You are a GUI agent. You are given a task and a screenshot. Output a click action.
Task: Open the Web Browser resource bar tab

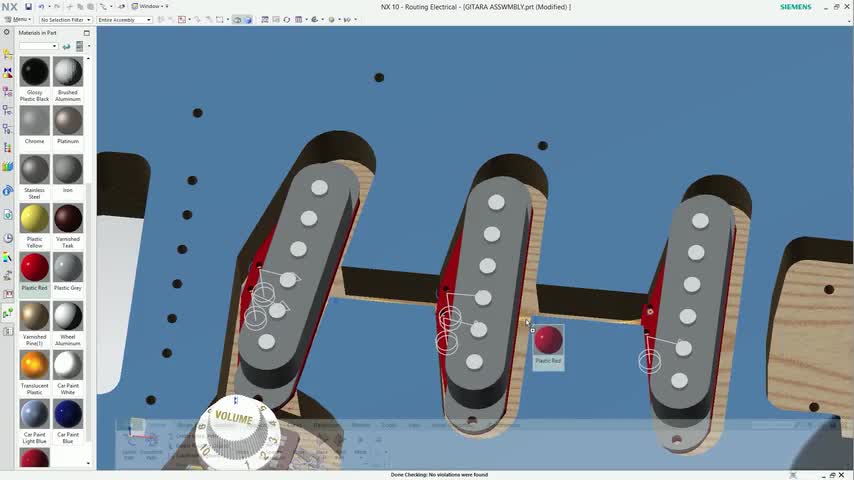8,191
